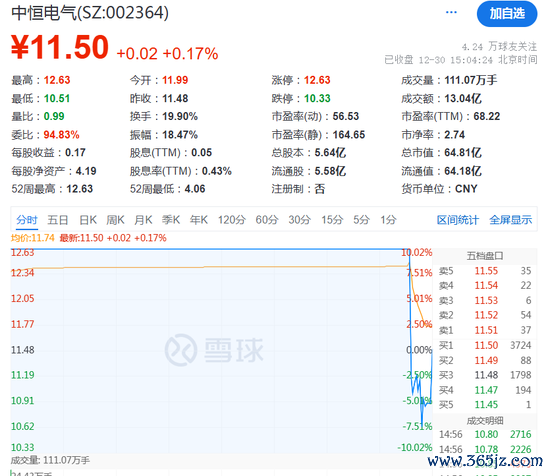The width and height of the screenshot is (550, 476).
Task: Click the 昨收 value 11.48
Action: click(175, 99)
